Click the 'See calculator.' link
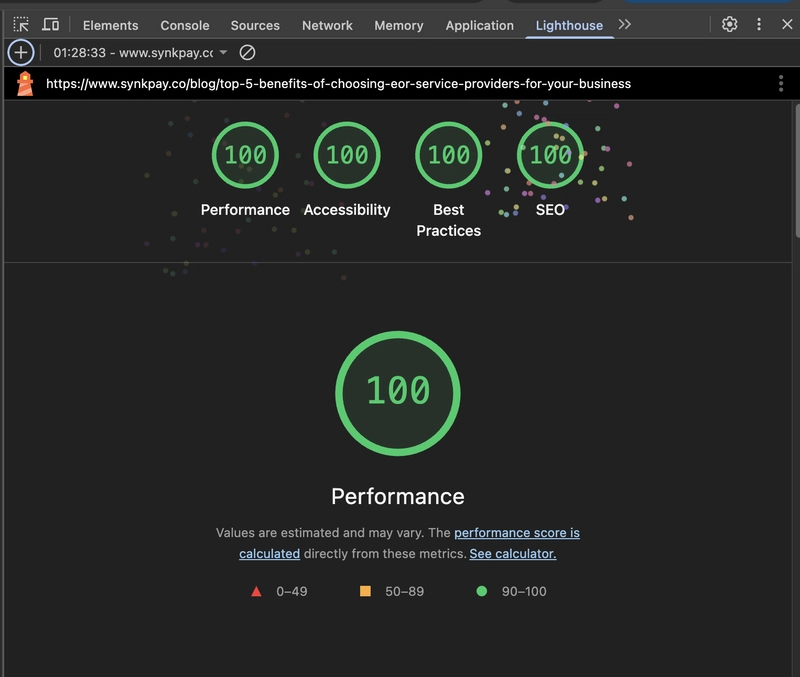This screenshot has width=800, height=677. click(512, 553)
